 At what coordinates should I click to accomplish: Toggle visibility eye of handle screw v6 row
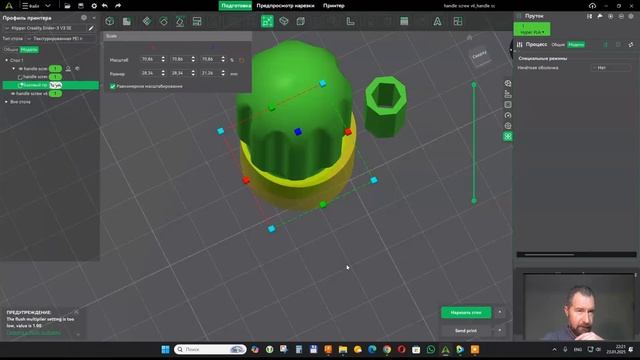click(x=13, y=94)
